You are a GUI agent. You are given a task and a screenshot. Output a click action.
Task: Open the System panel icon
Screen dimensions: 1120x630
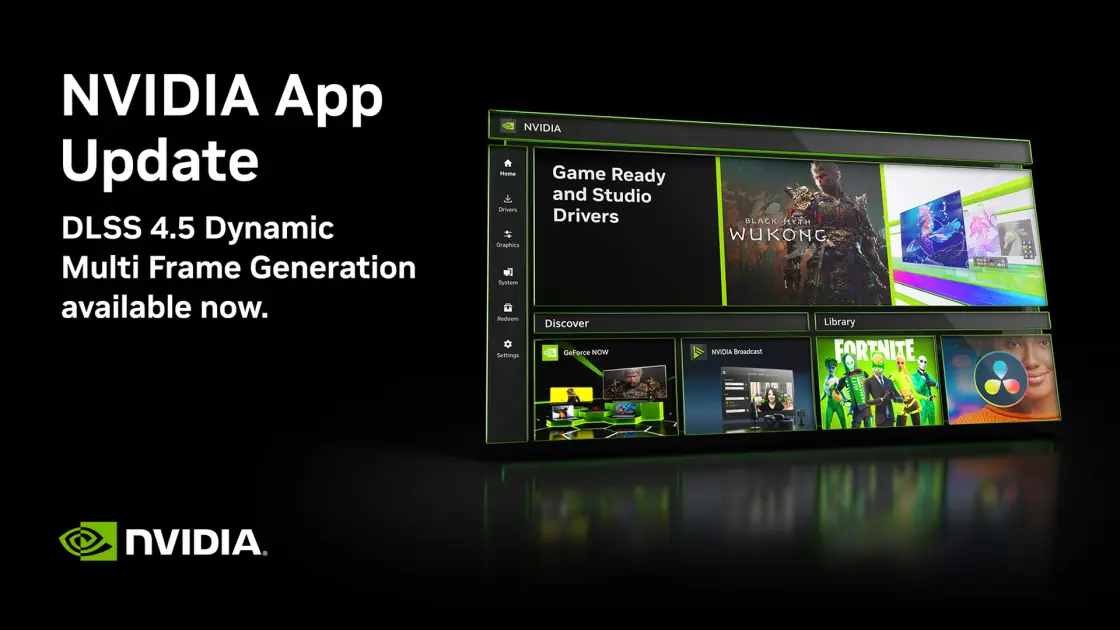pos(507,272)
